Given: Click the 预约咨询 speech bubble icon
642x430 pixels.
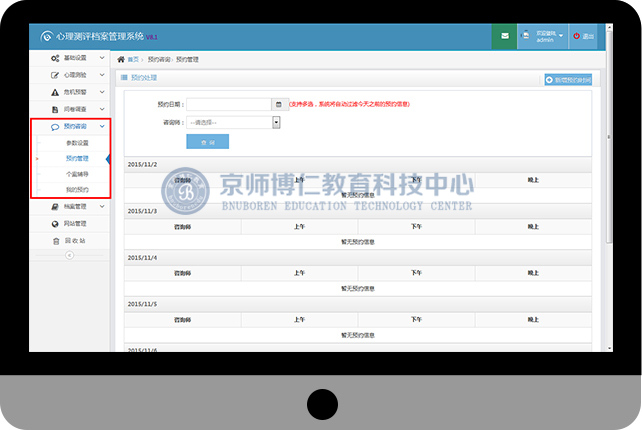Looking at the screenshot, I should tap(55, 127).
